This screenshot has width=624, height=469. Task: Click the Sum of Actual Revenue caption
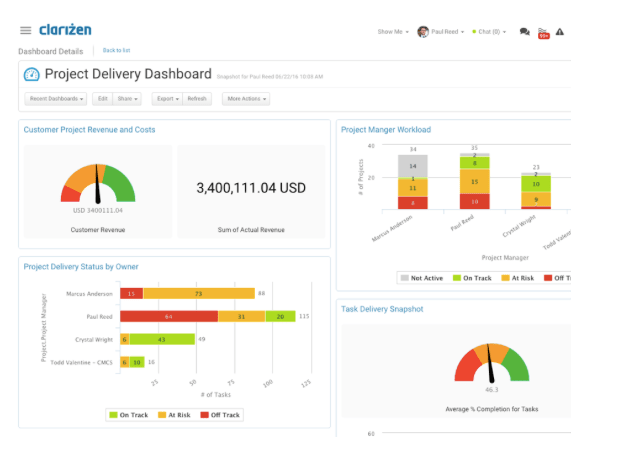coord(251,230)
